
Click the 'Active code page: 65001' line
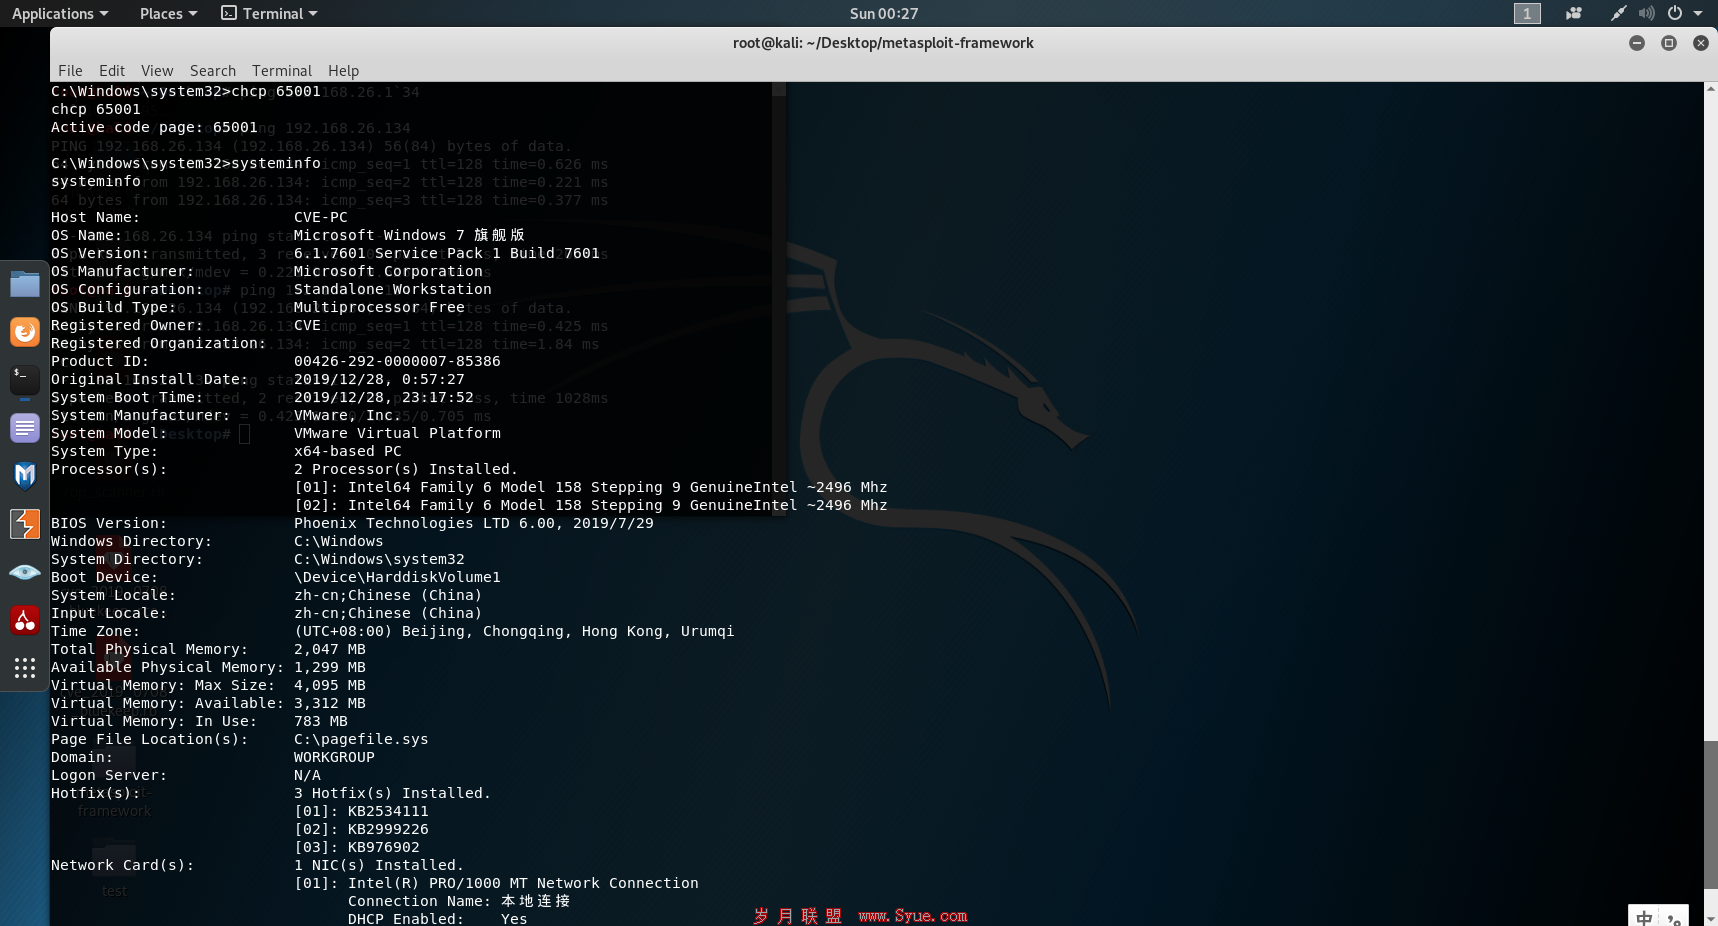tap(154, 127)
